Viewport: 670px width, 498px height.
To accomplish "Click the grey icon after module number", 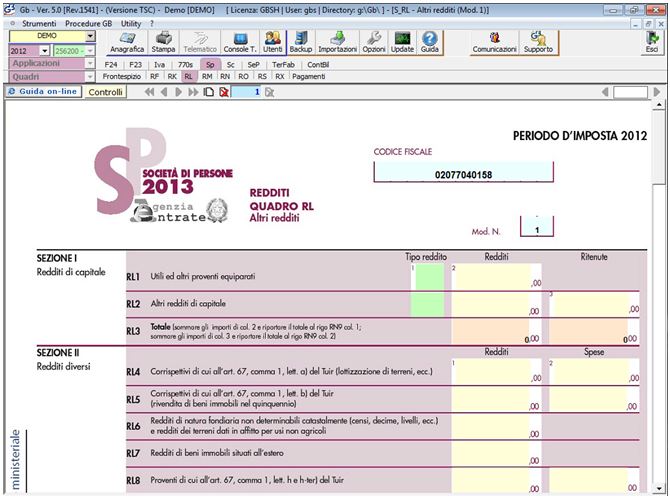I will [269, 92].
